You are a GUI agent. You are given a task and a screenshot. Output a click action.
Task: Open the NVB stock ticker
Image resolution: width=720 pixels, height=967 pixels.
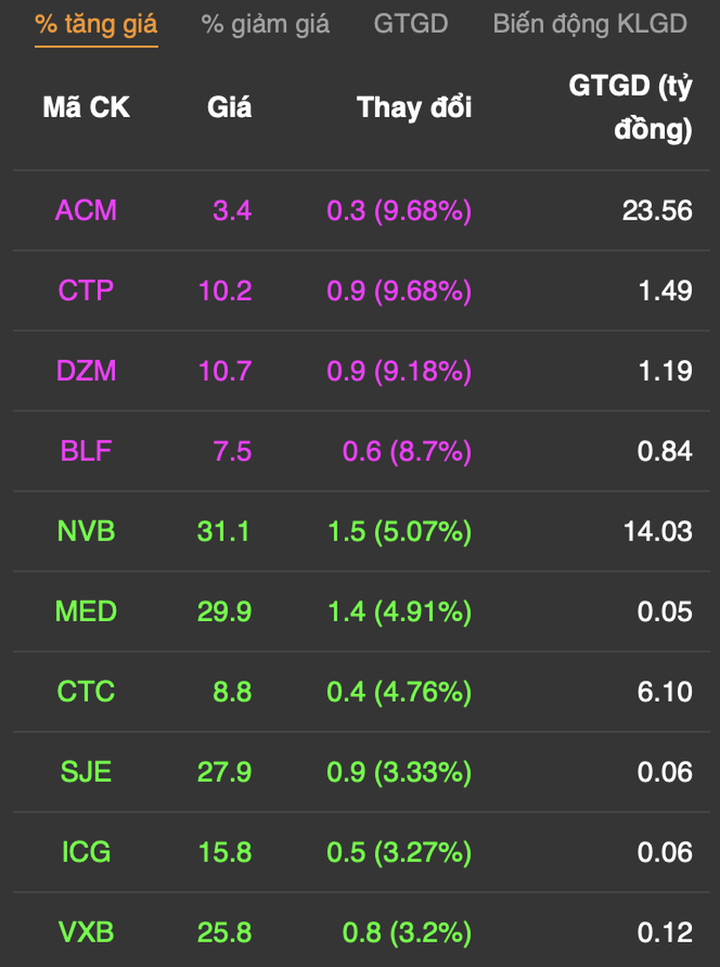click(86, 531)
